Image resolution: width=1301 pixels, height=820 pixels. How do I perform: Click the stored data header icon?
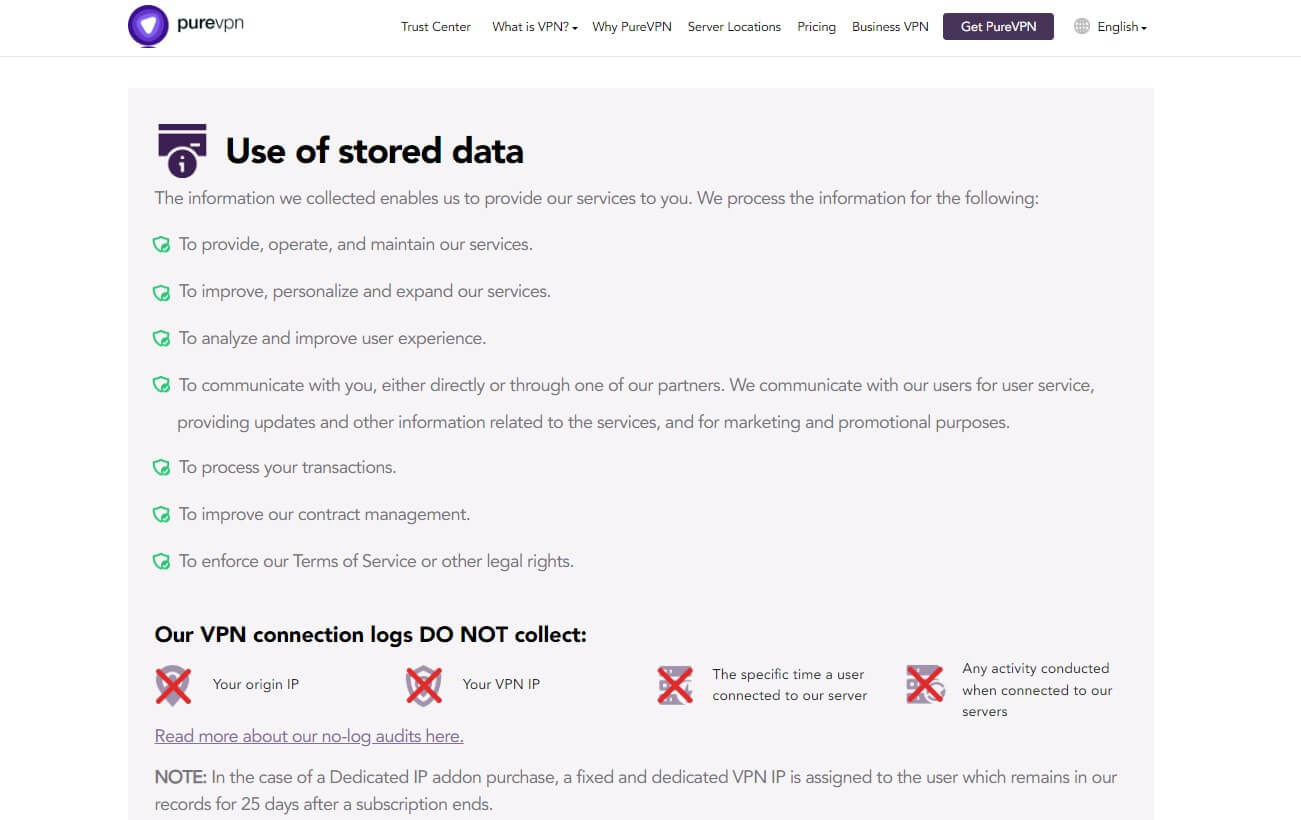pos(181,149)
